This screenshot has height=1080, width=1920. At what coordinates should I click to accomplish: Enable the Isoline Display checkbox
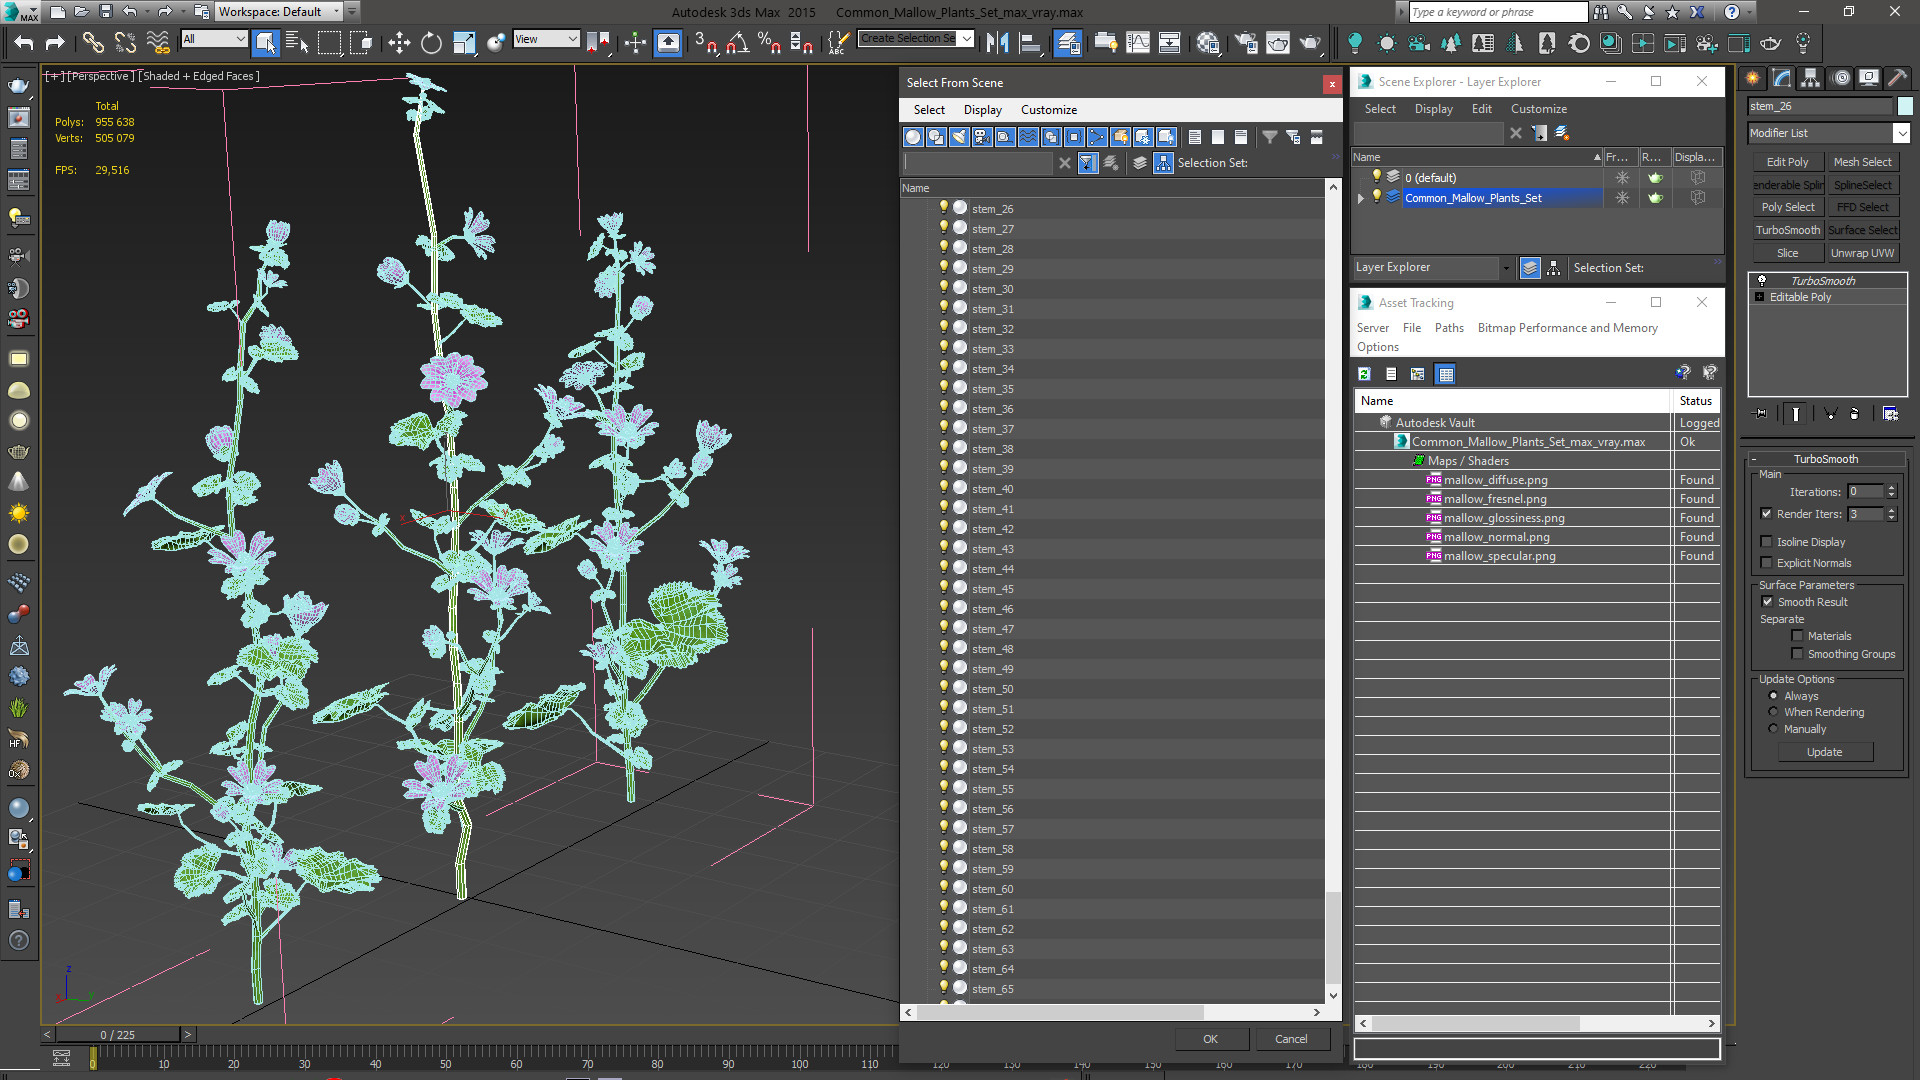click(1767, 542)
